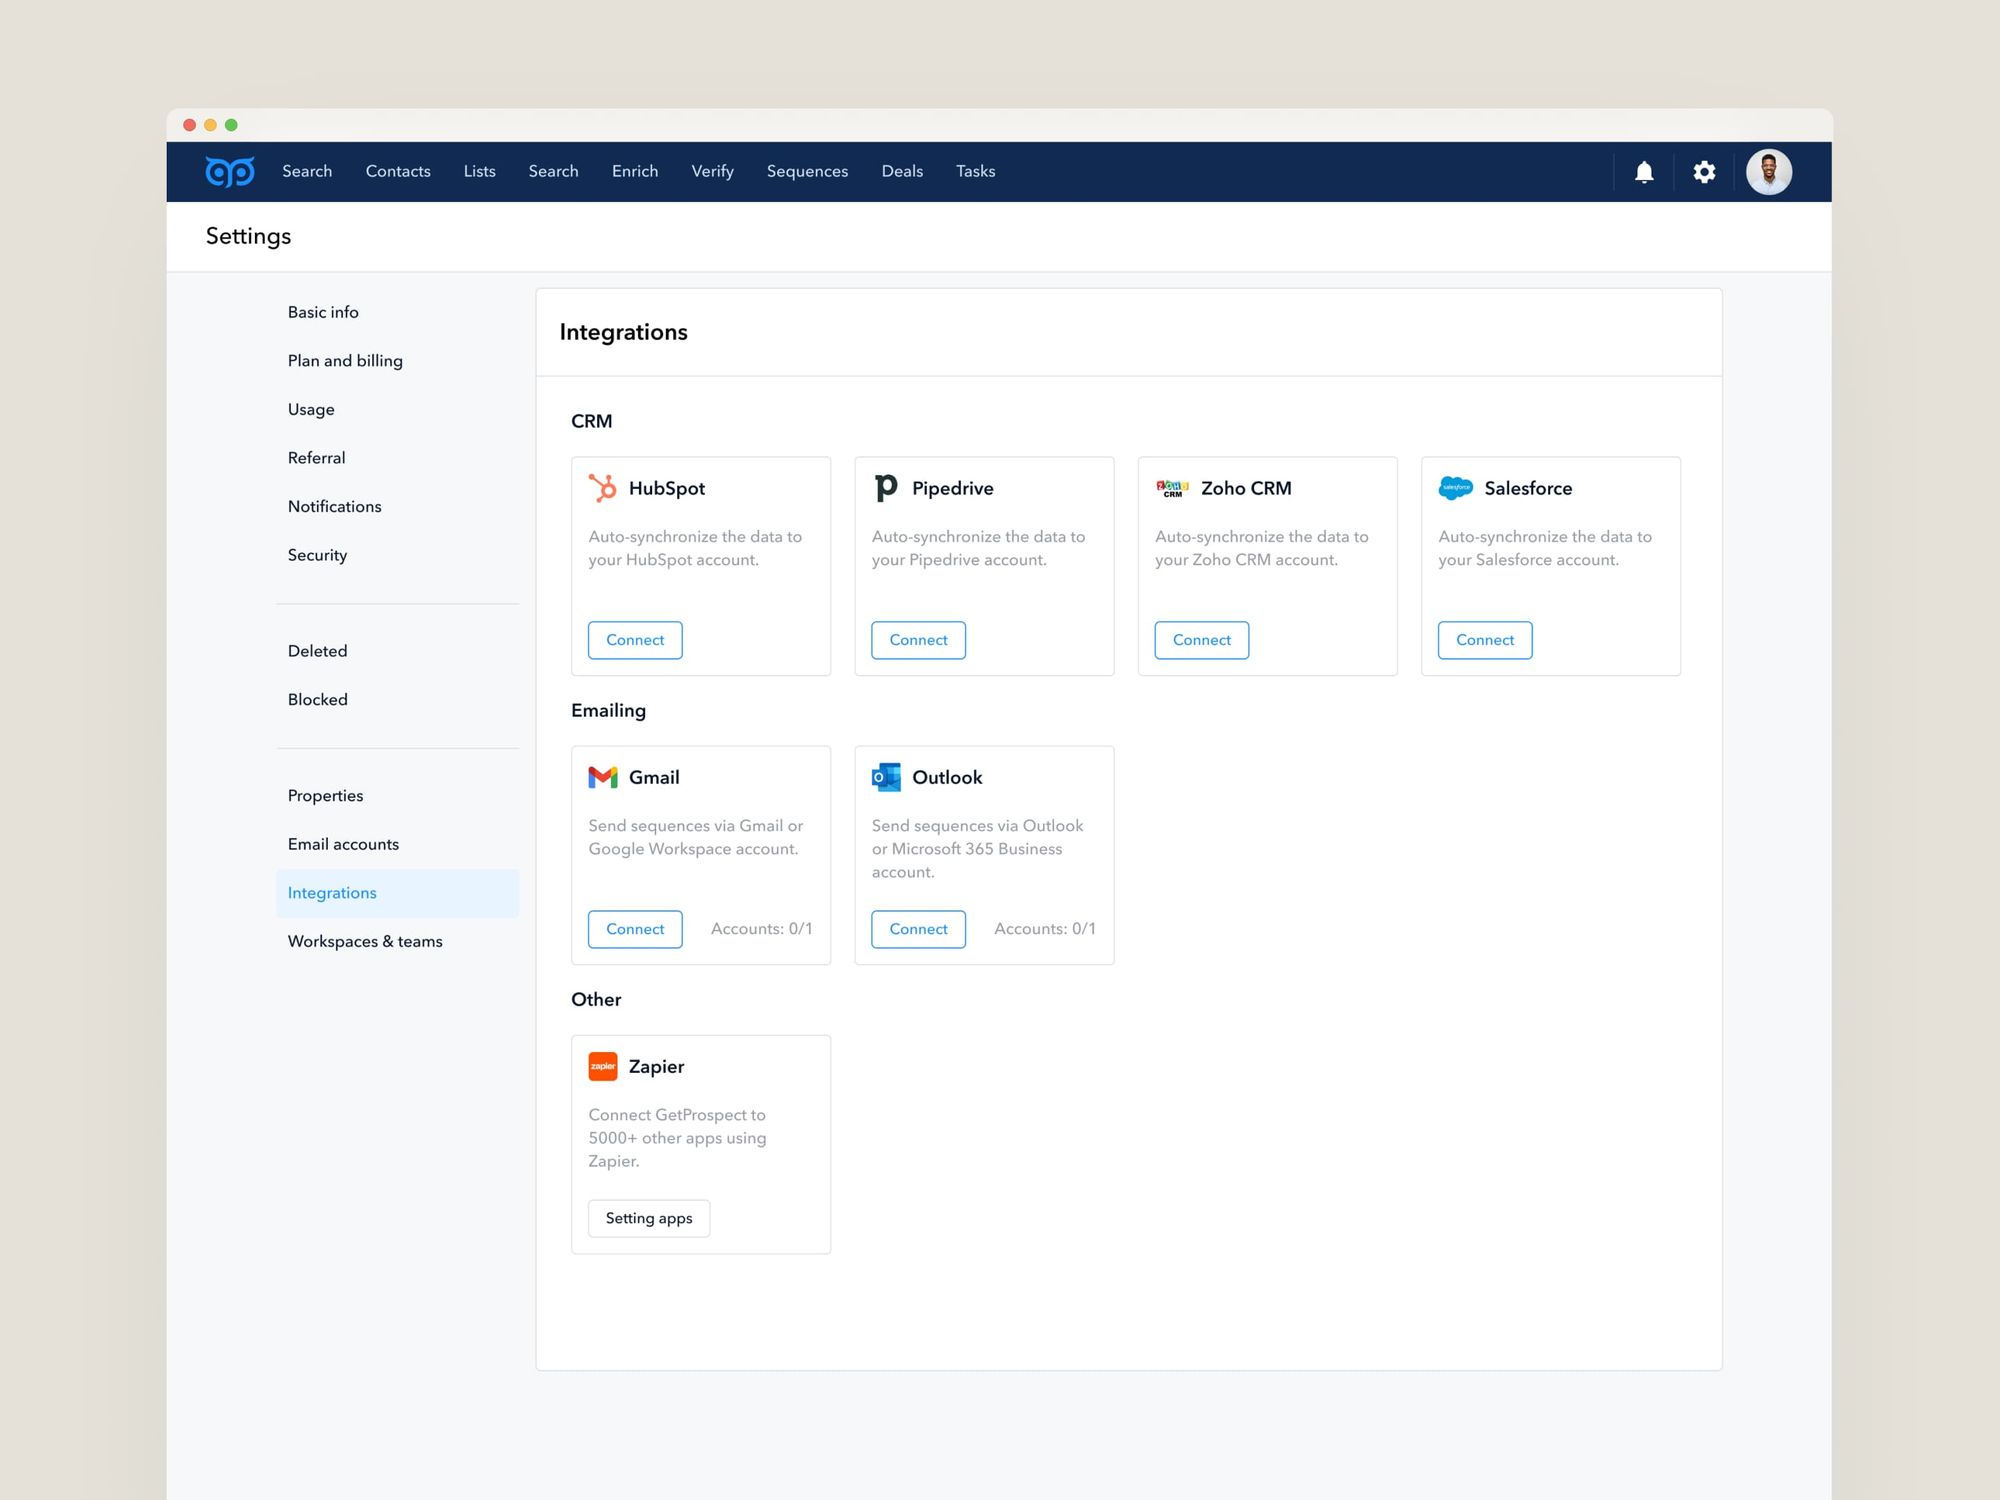This screenshot has height=1500, width=2000.
Task: Click the settings gear icon
Action: 1704,172
